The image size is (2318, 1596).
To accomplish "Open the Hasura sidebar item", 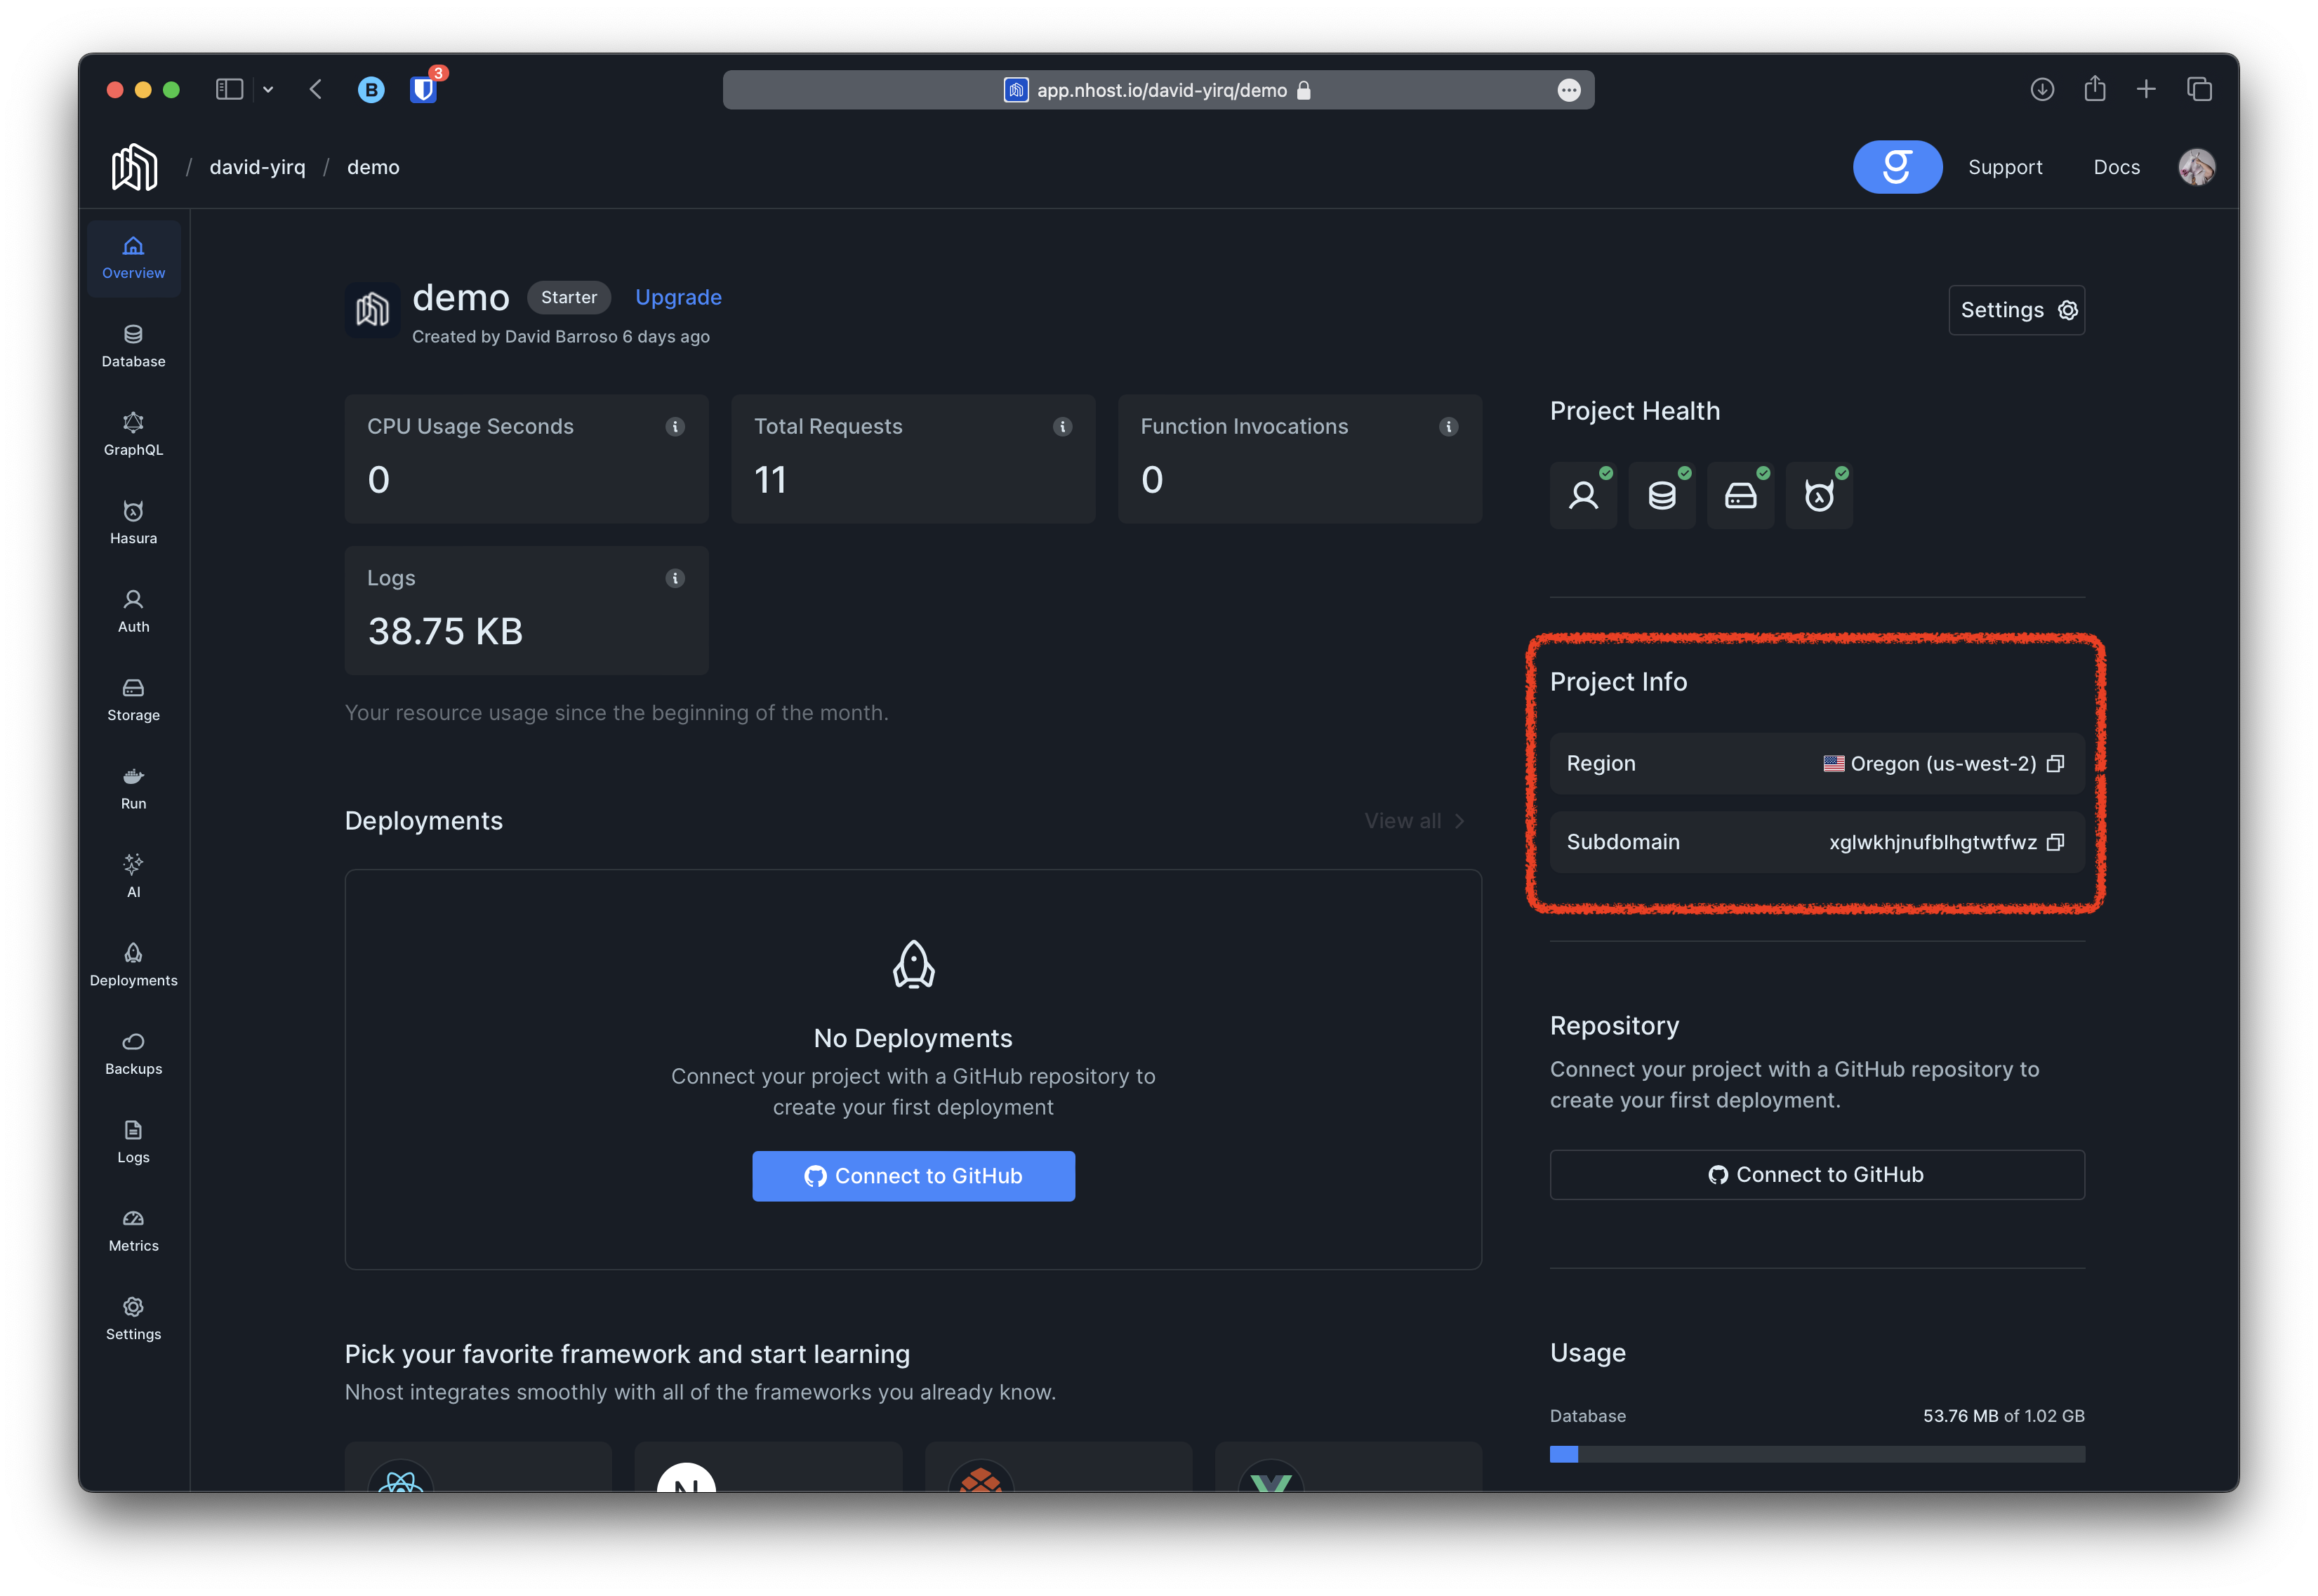I will [x=133, y=523].
